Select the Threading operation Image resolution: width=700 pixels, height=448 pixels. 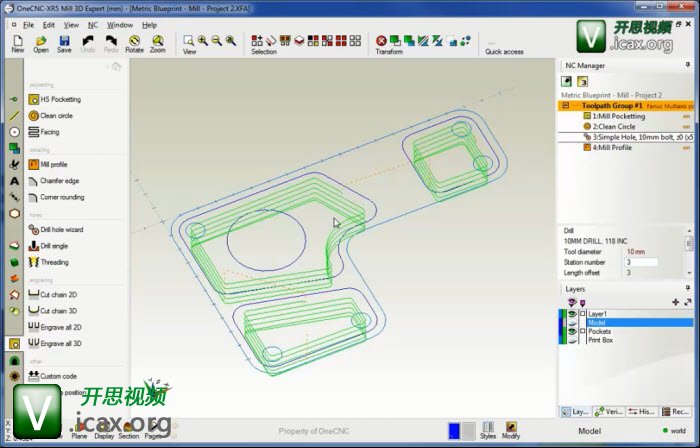(48, 262)
